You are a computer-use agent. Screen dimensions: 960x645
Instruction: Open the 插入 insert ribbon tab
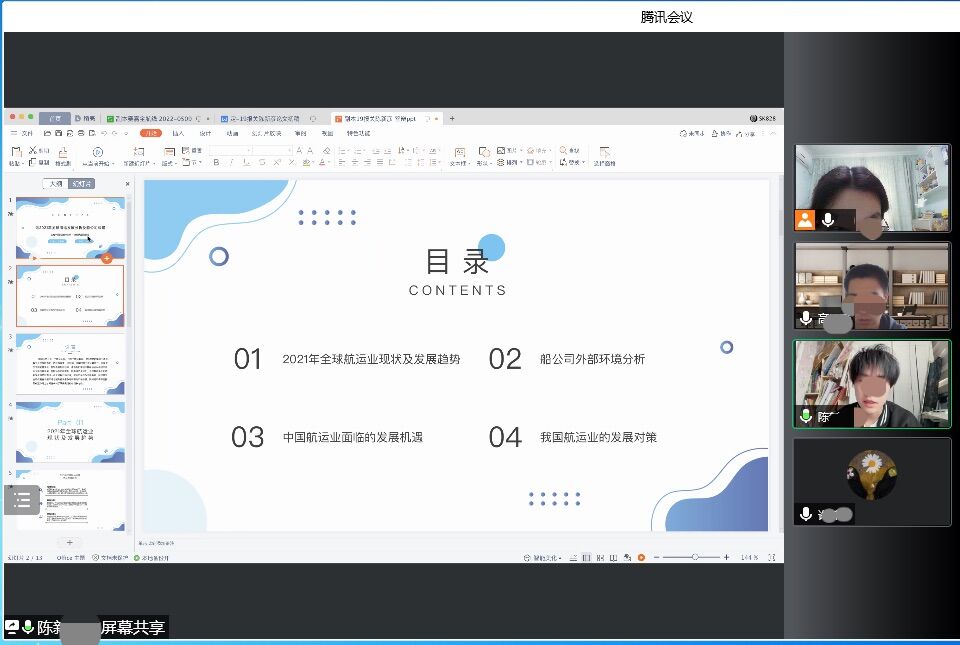tap(178, 132)
